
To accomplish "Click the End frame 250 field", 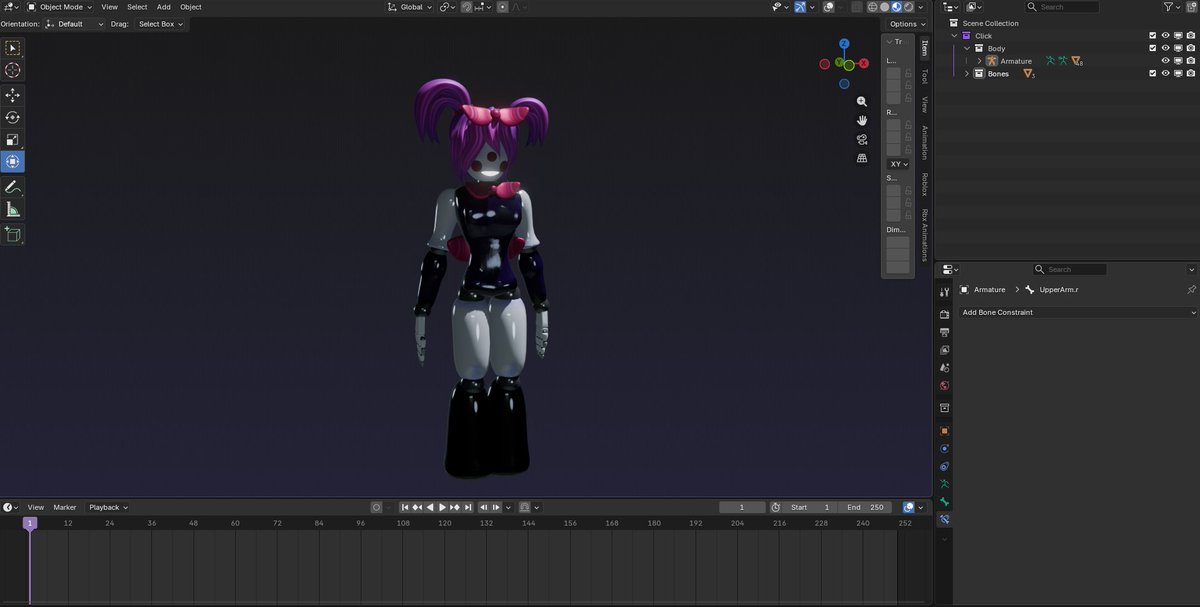I will pyautogui.click(x=865, y=507).
